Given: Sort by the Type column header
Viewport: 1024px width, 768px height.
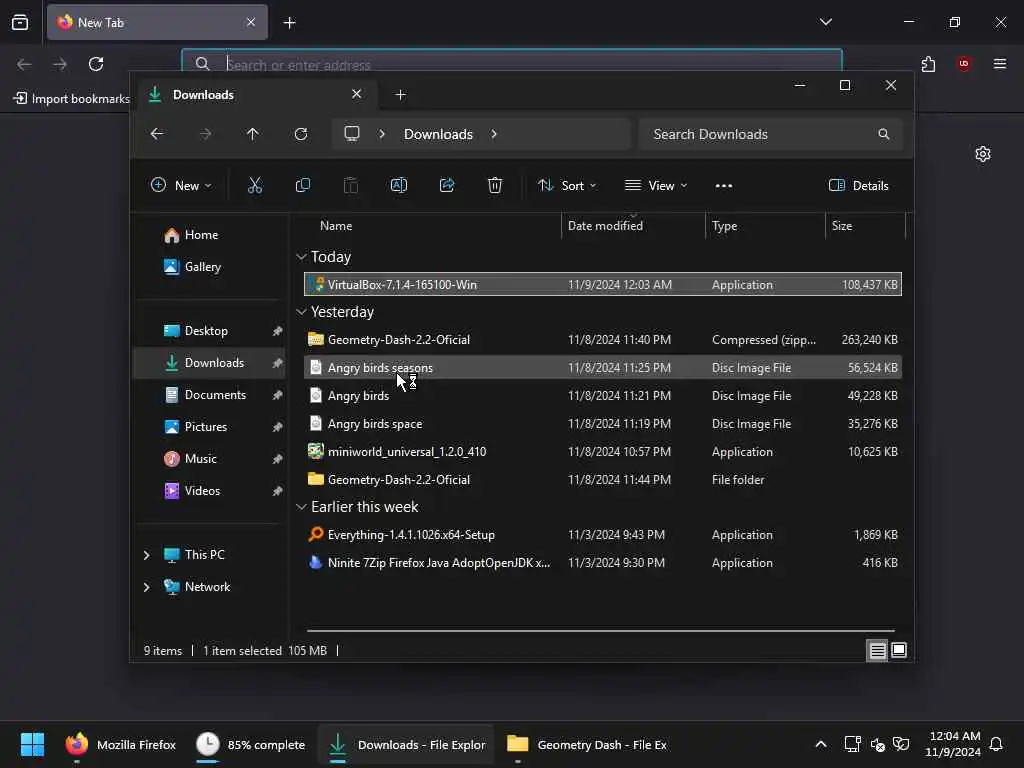Looking at the screenshot, I should click(x=724, y=226).
